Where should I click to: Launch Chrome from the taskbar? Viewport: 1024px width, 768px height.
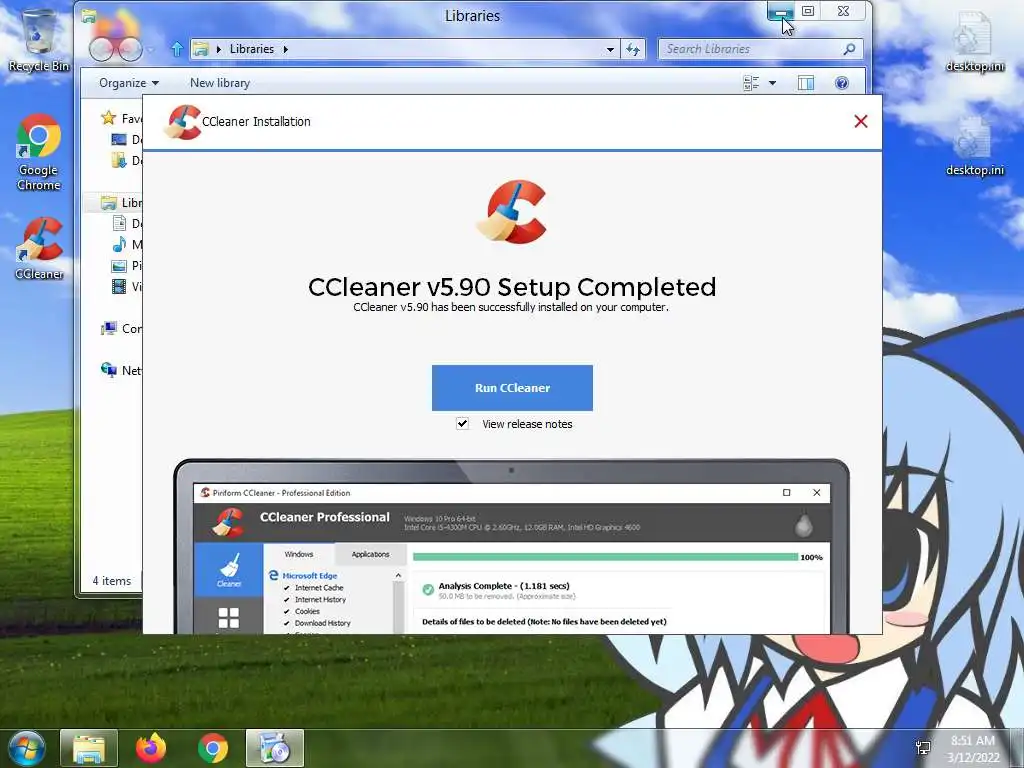coord(213,748)
